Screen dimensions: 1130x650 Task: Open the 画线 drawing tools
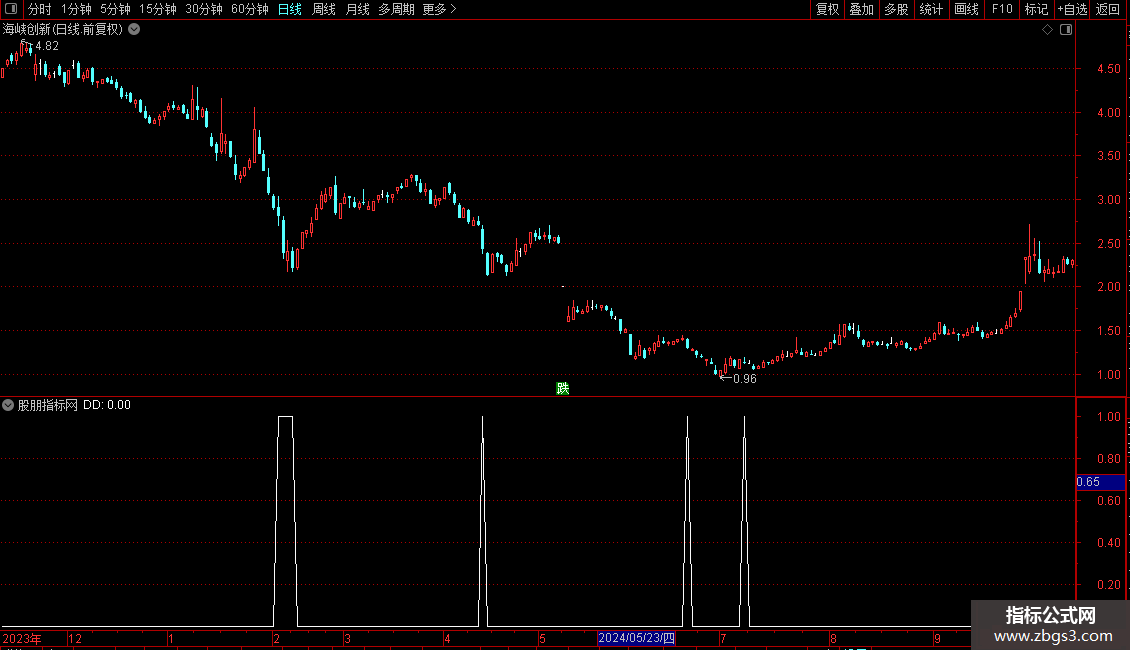pos(966,9)
